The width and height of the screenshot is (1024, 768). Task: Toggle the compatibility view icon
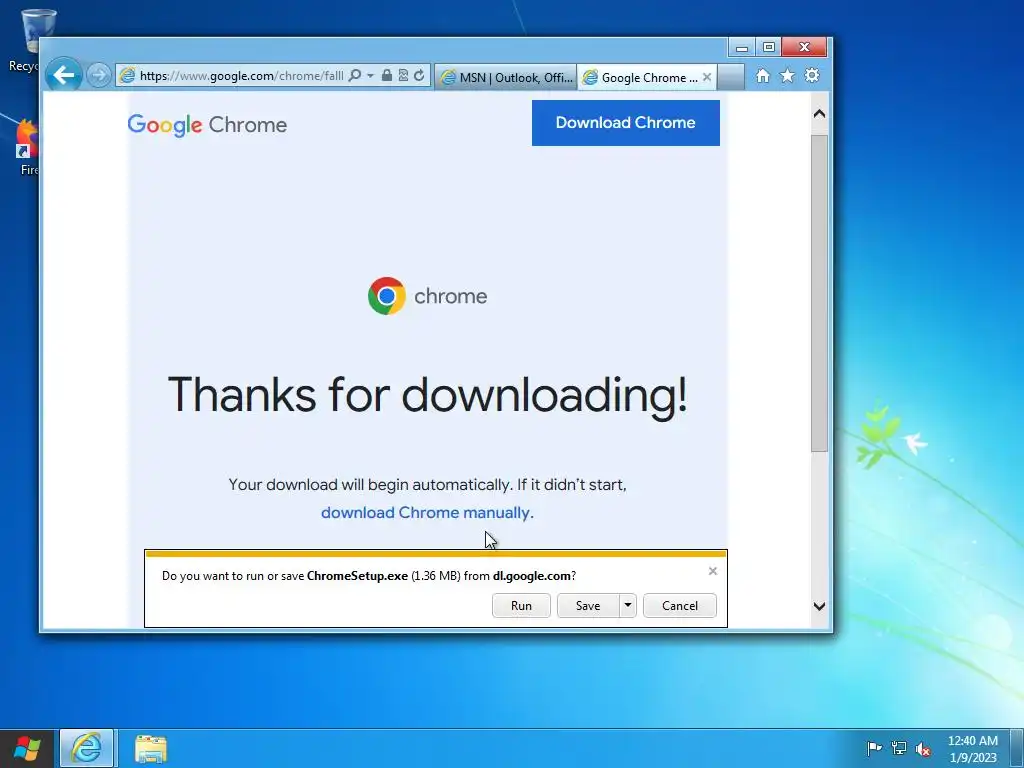403,76
